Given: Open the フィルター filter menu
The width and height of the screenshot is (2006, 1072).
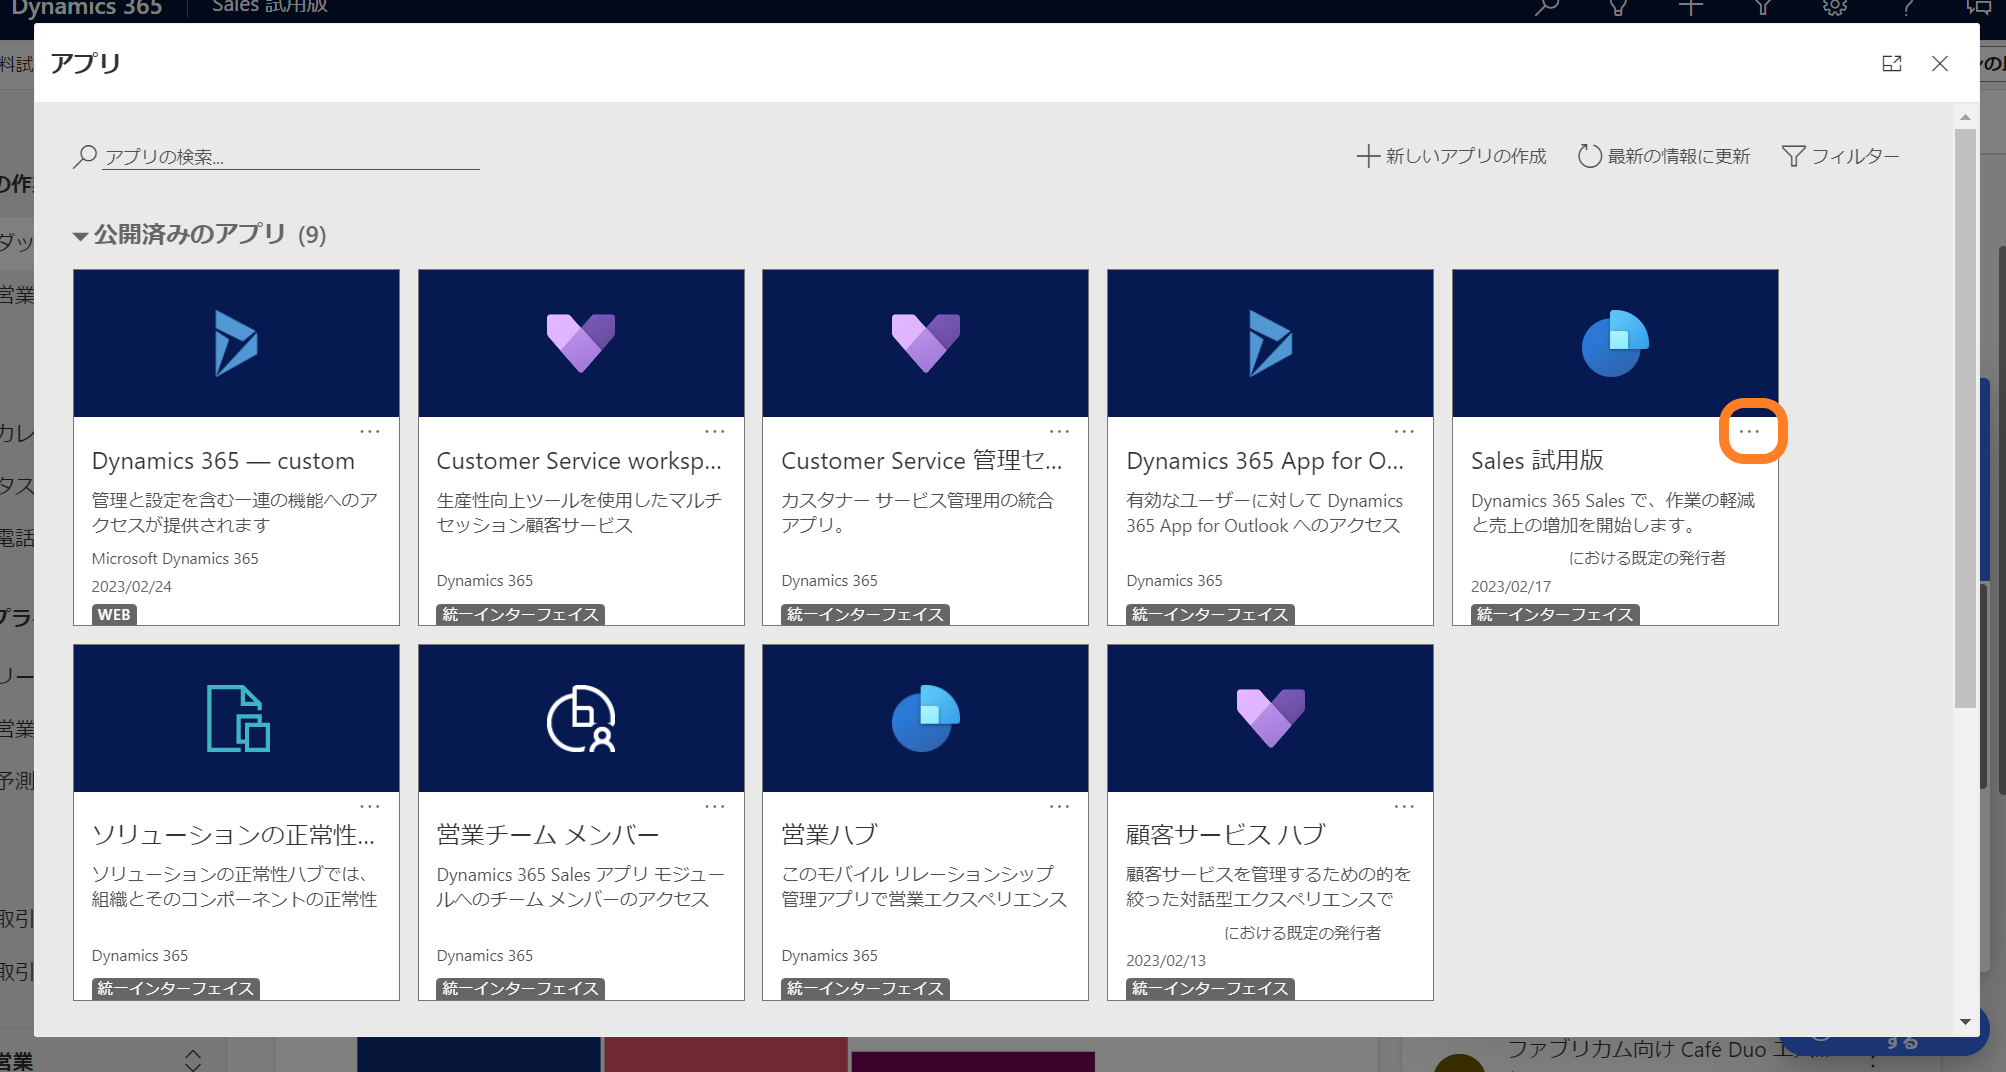Looking at the screenshot, I should [1840, 156].
